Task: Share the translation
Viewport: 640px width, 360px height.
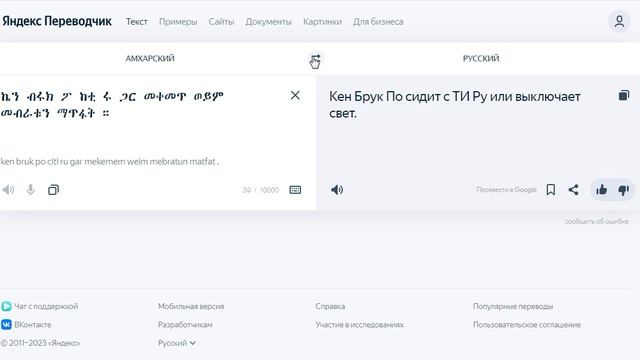Action: 573,190
